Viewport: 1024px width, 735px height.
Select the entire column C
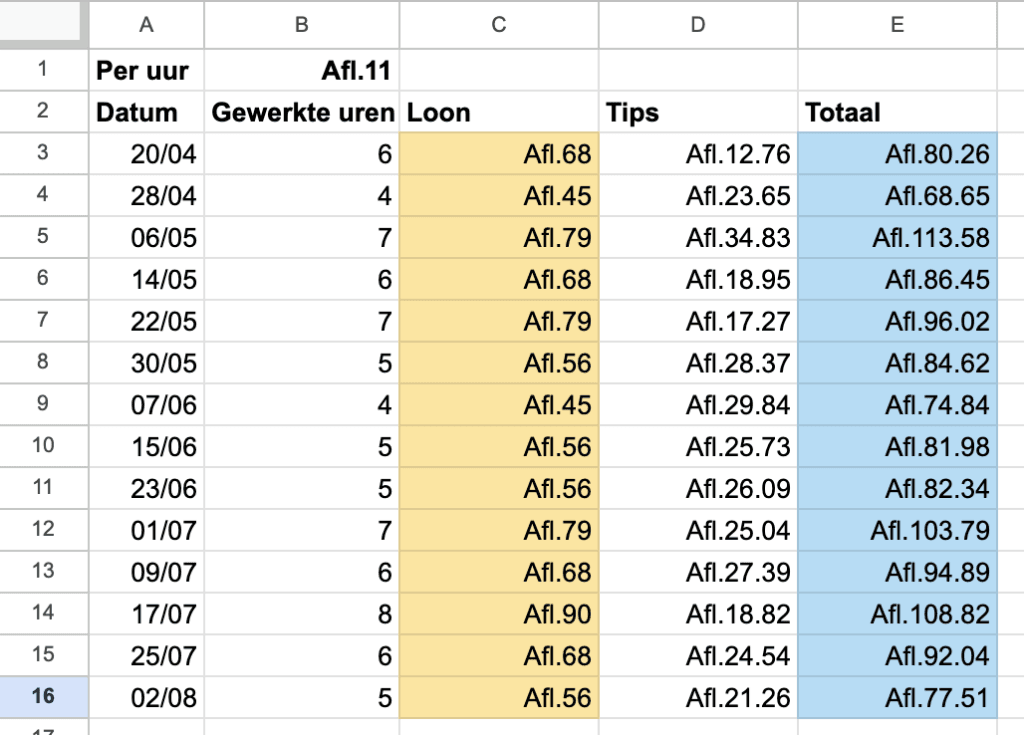499,25
